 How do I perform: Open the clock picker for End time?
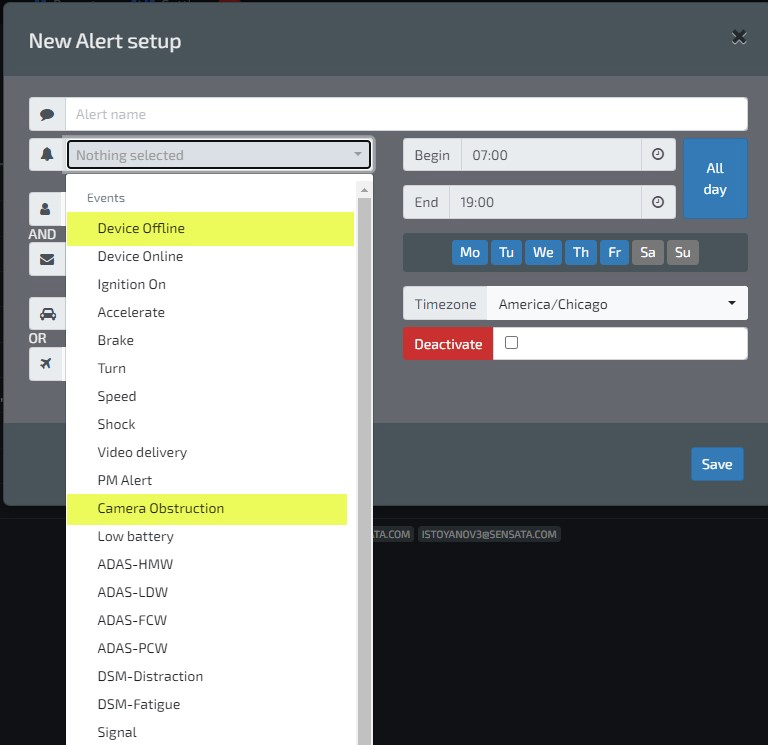pyautogui.click(x=658, y=202)
